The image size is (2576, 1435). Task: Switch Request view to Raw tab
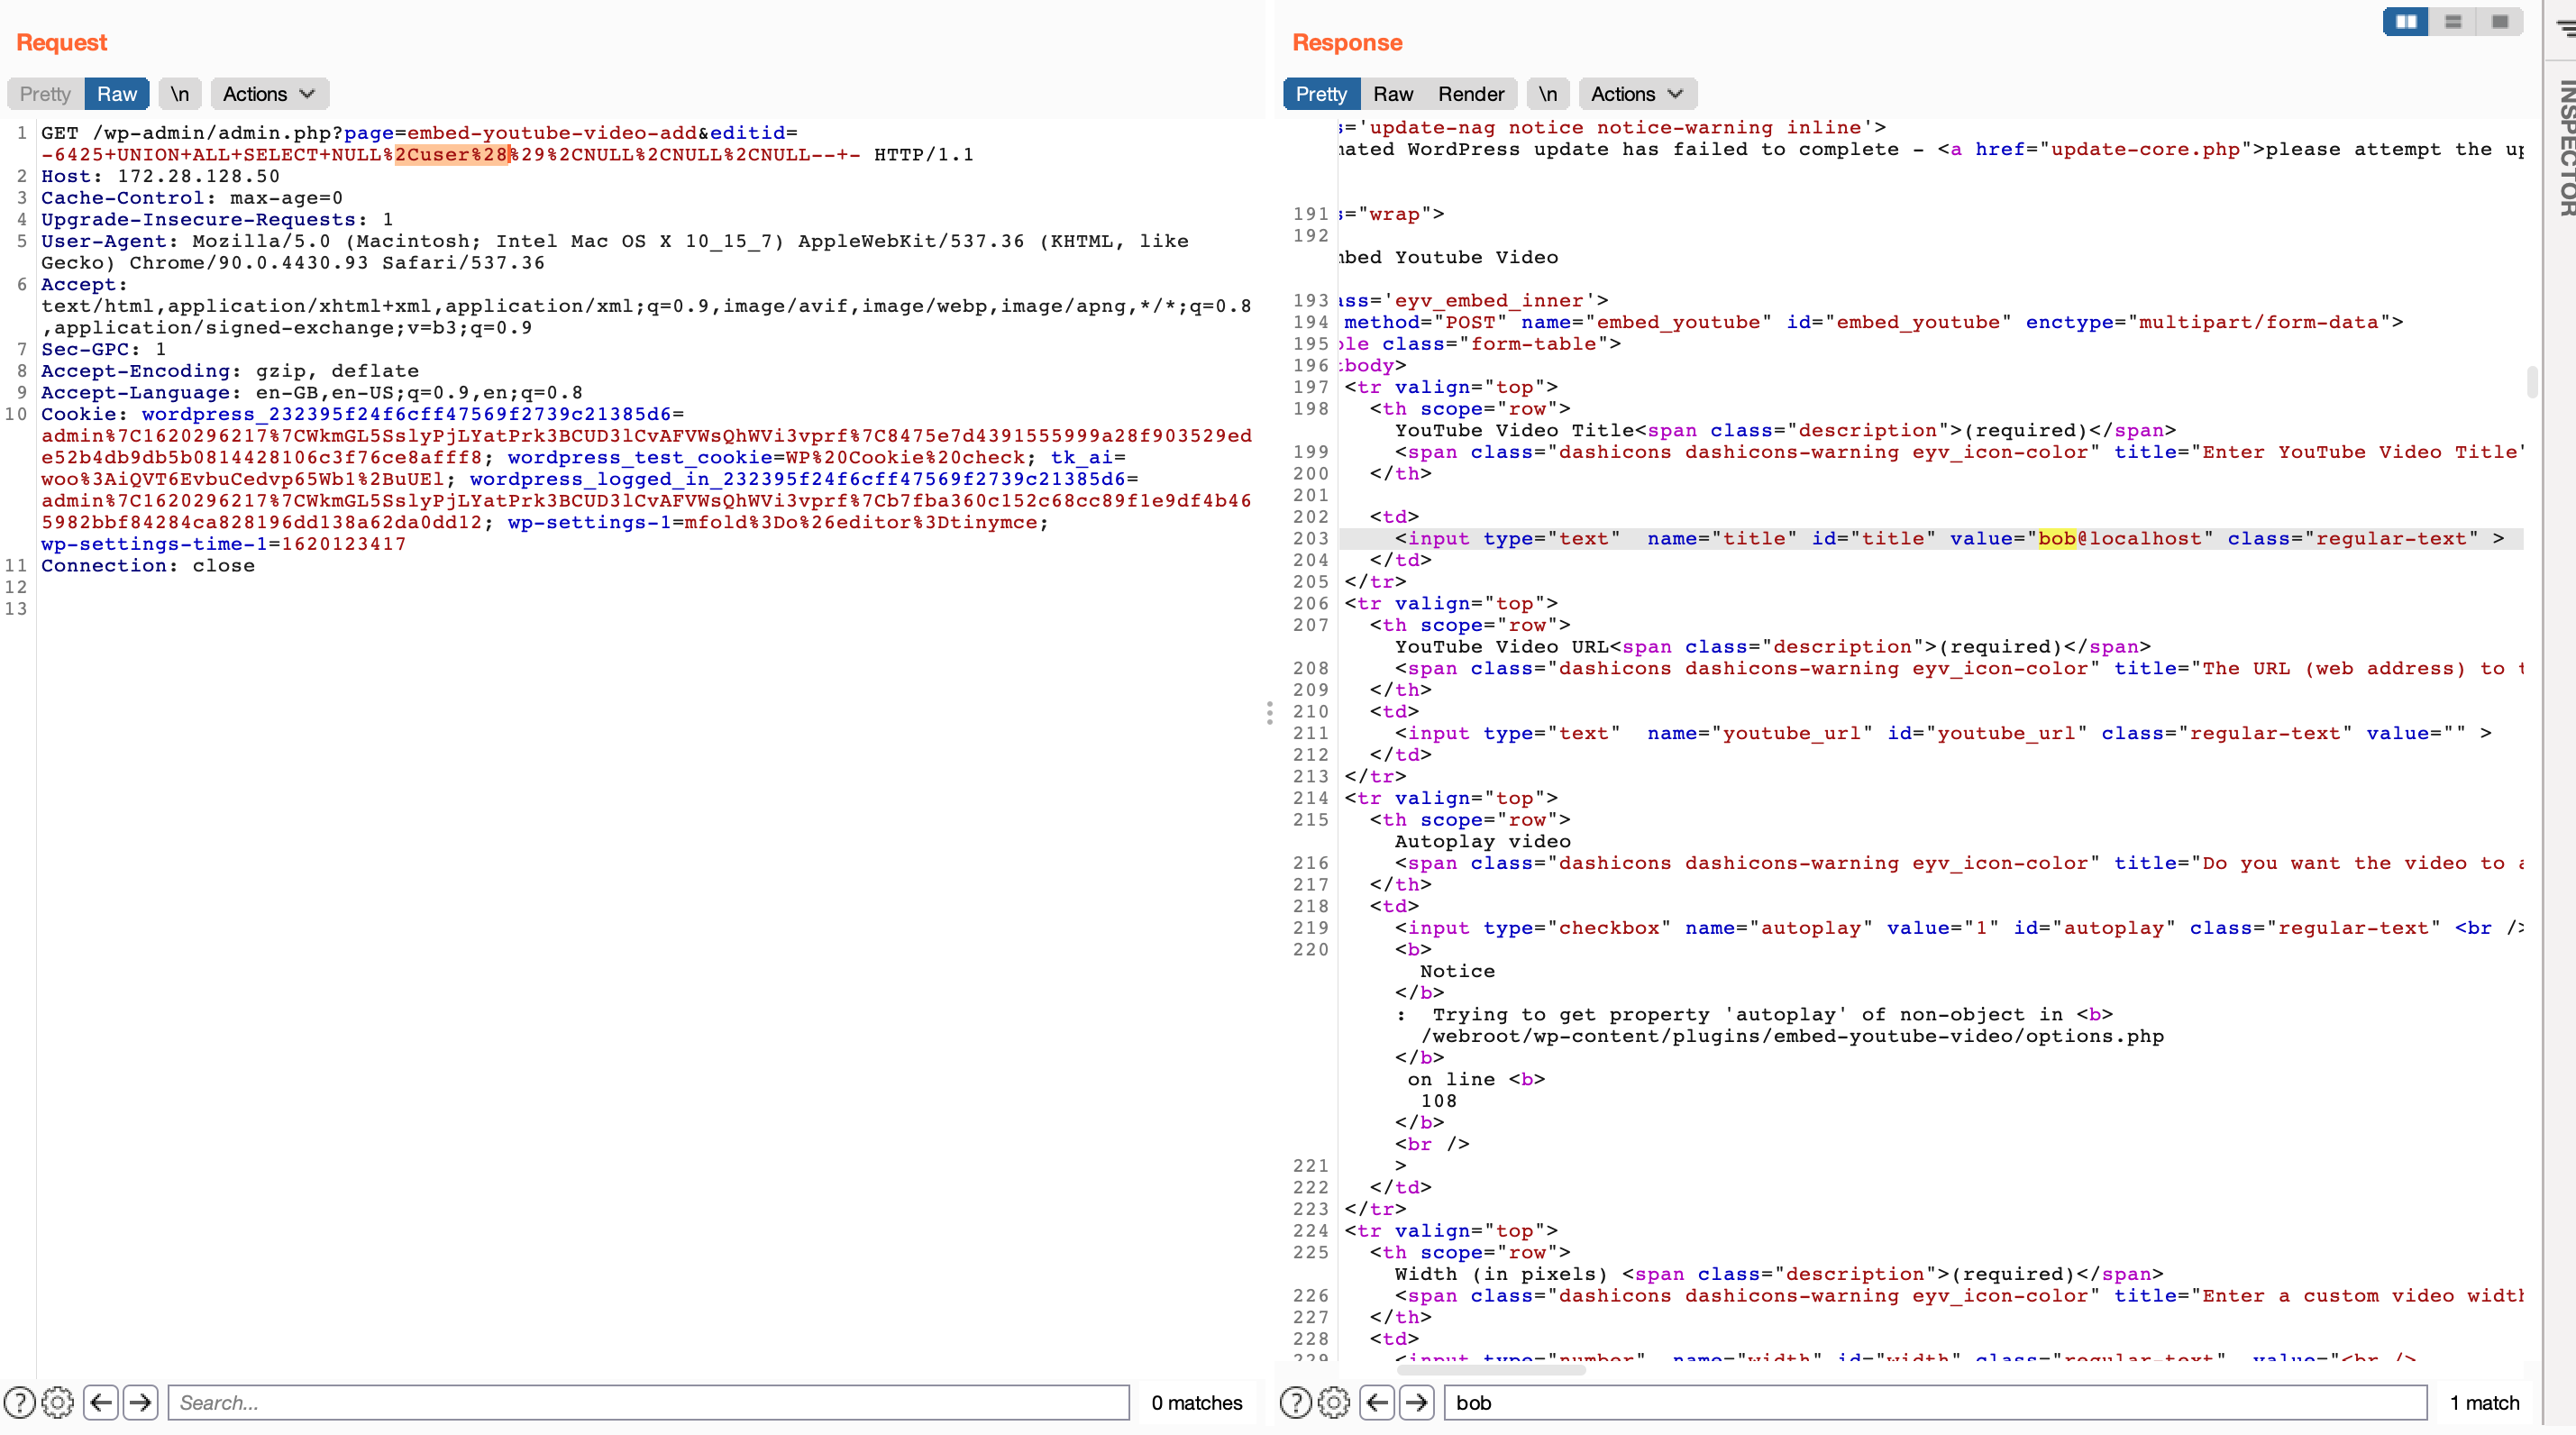[117, 94]
